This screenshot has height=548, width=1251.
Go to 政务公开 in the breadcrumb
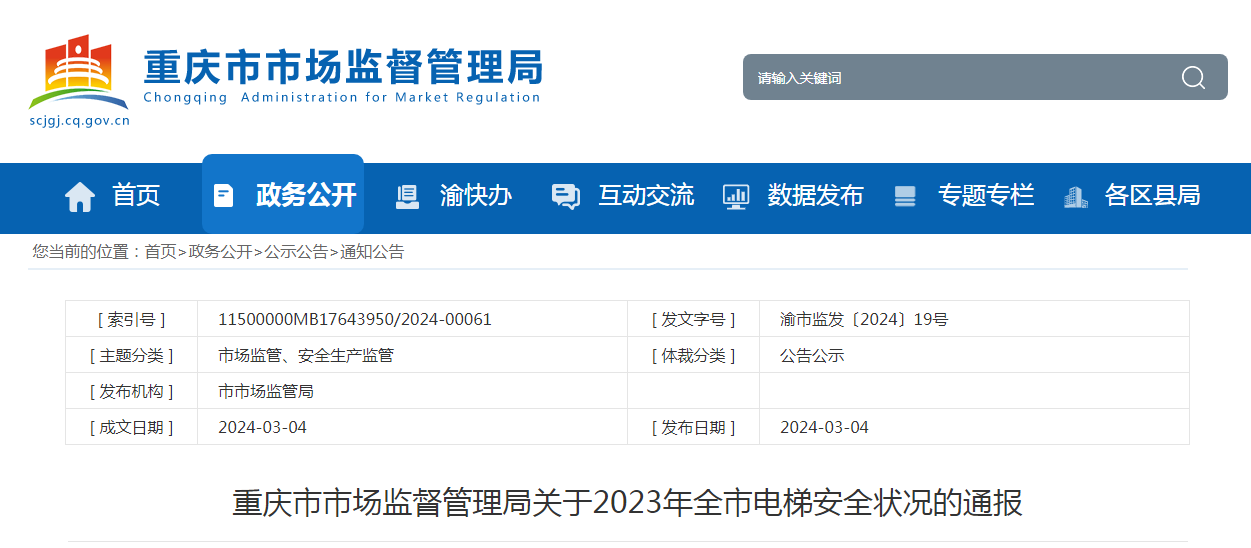tap(220, 252)
